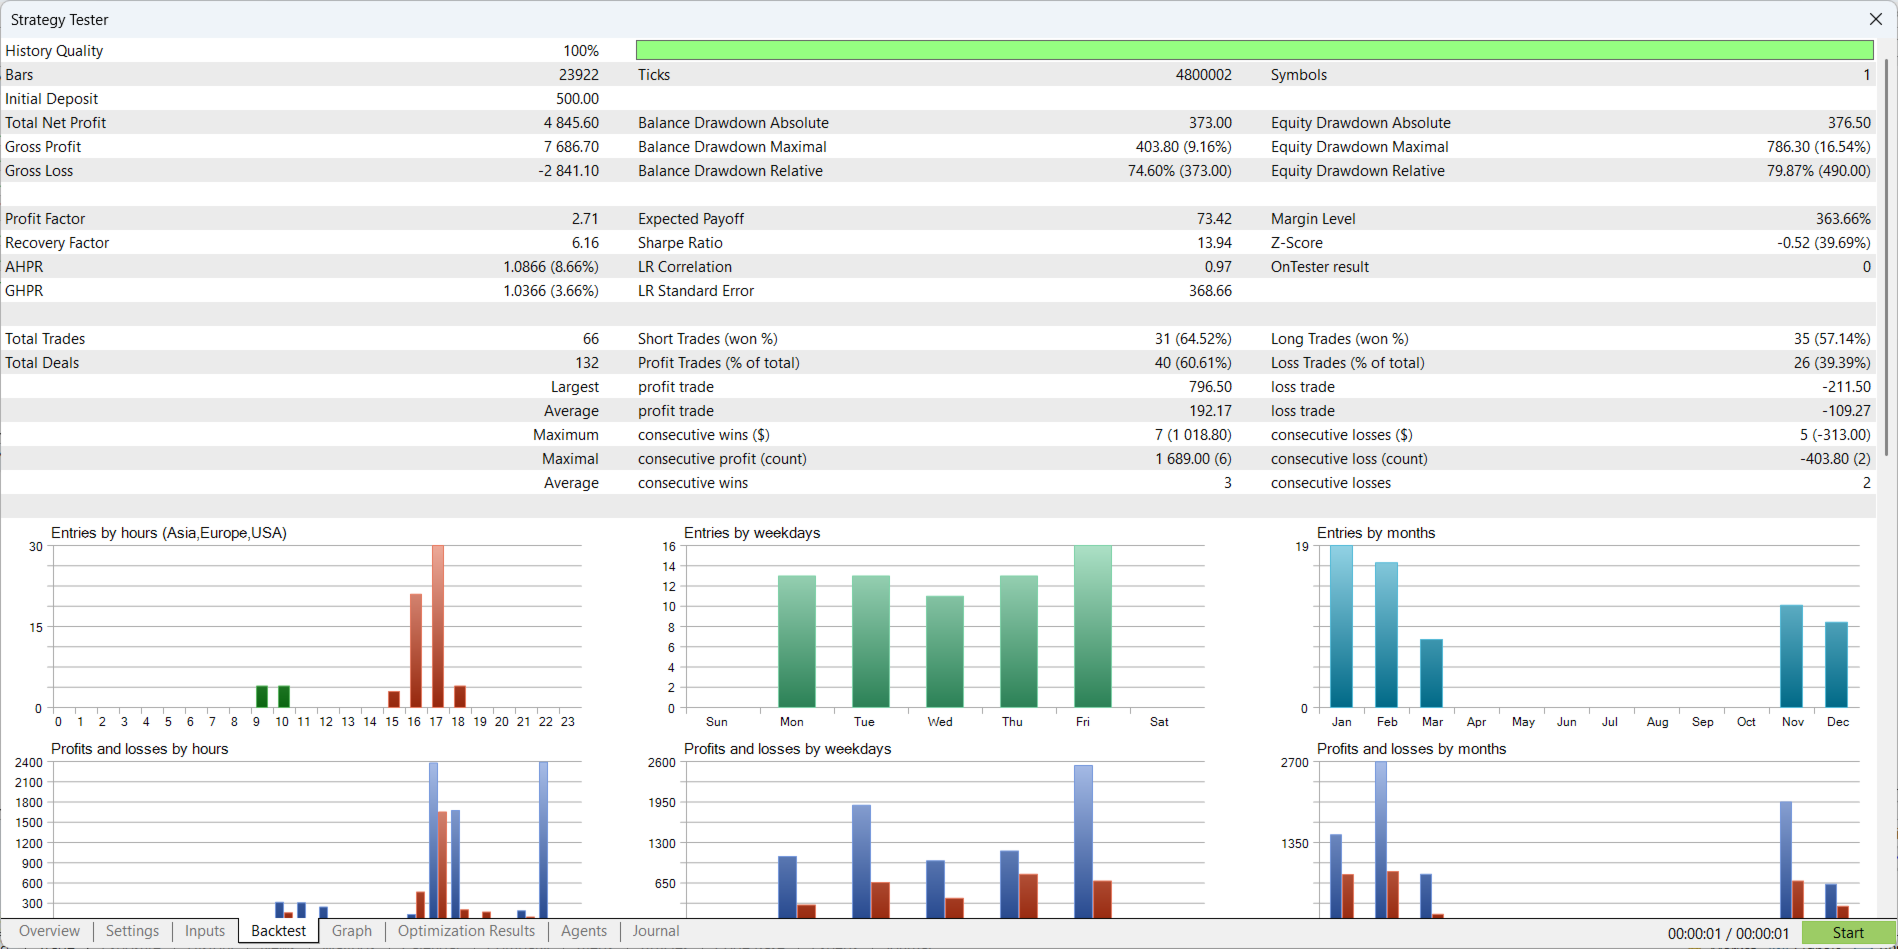Switch to the Overview tab
This screenshot has width=1898, height=949.
click(x=49, y=931)
